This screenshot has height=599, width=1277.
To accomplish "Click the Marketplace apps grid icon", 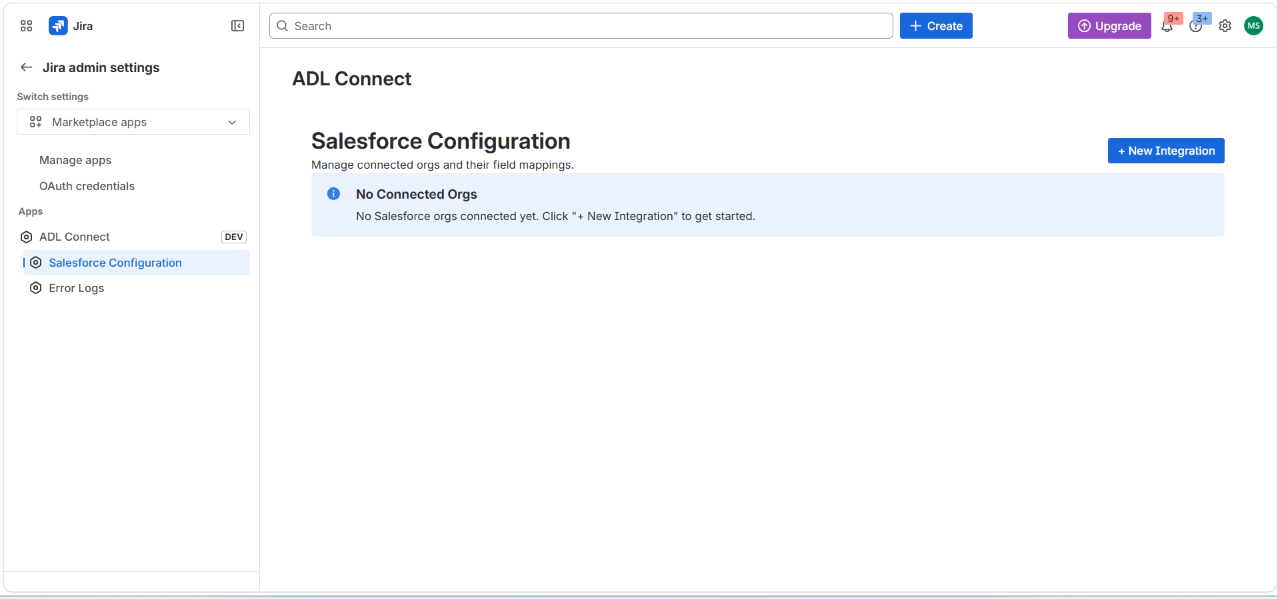I will [35, 122].
